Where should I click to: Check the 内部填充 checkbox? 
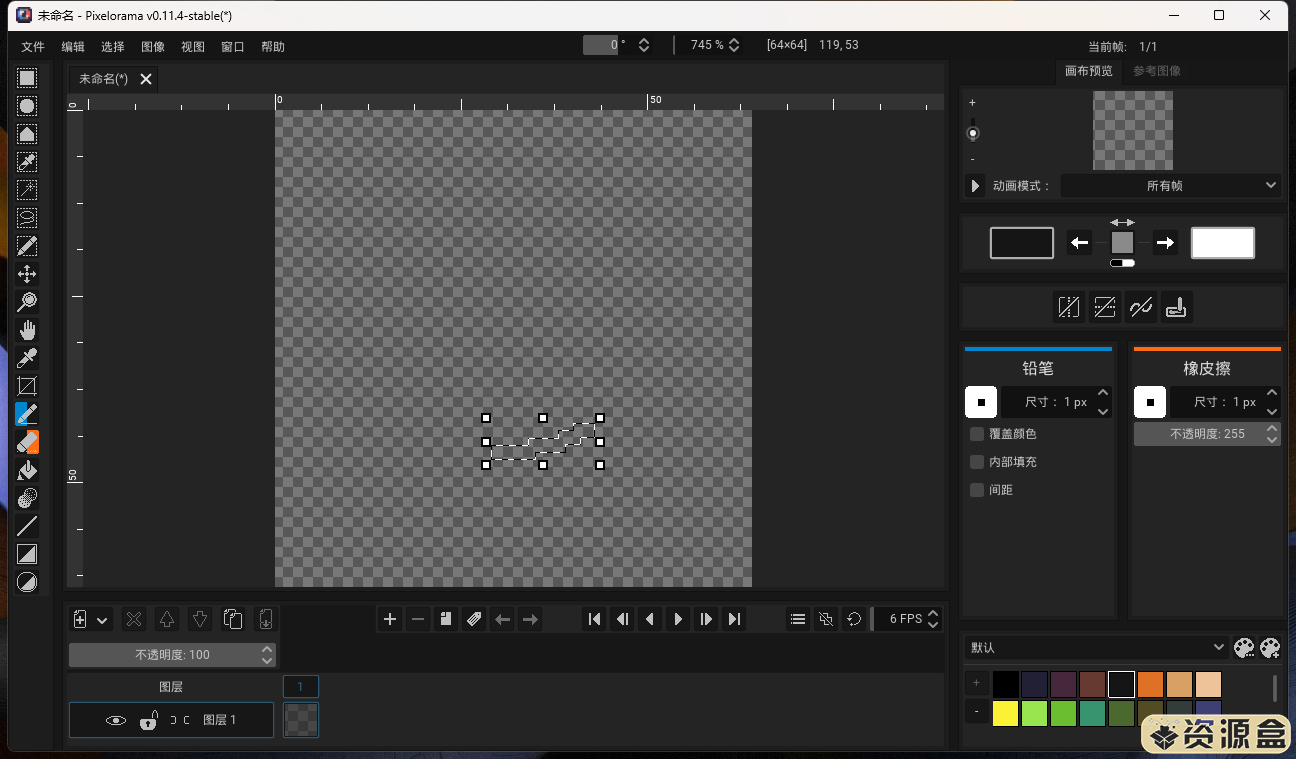coord(977,462)
